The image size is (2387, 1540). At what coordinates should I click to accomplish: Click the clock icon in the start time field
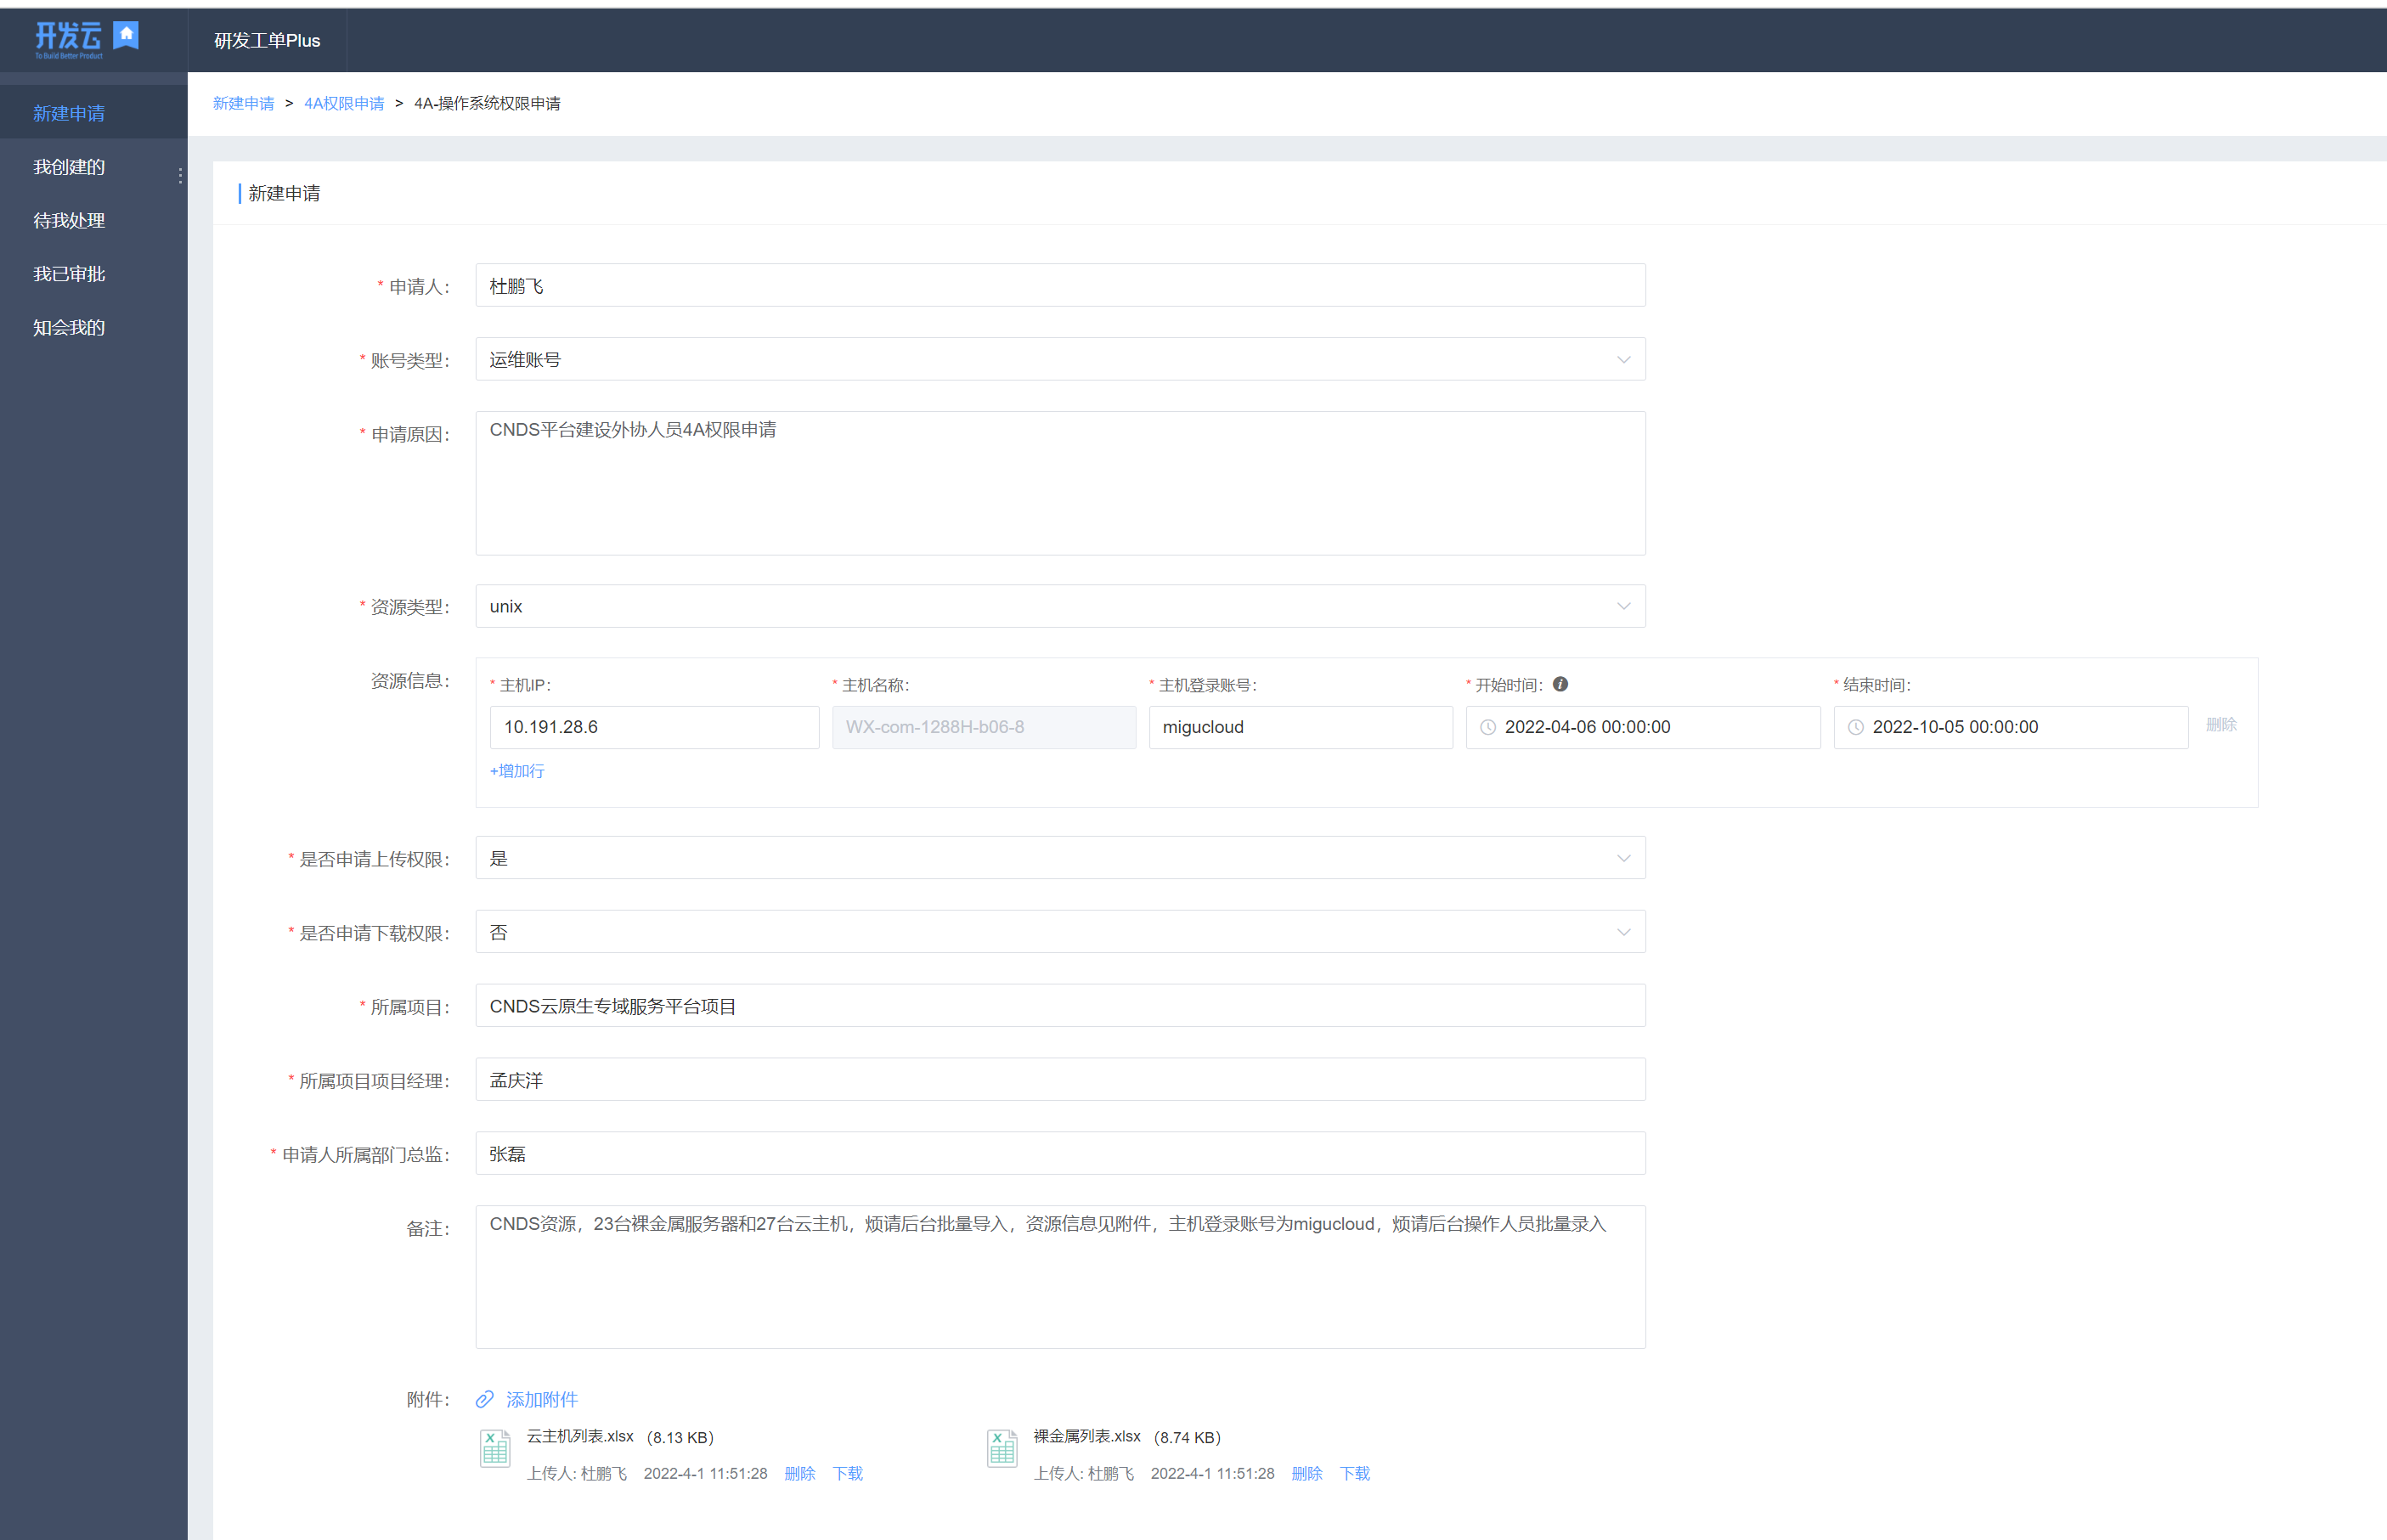tap(1488, 728)
